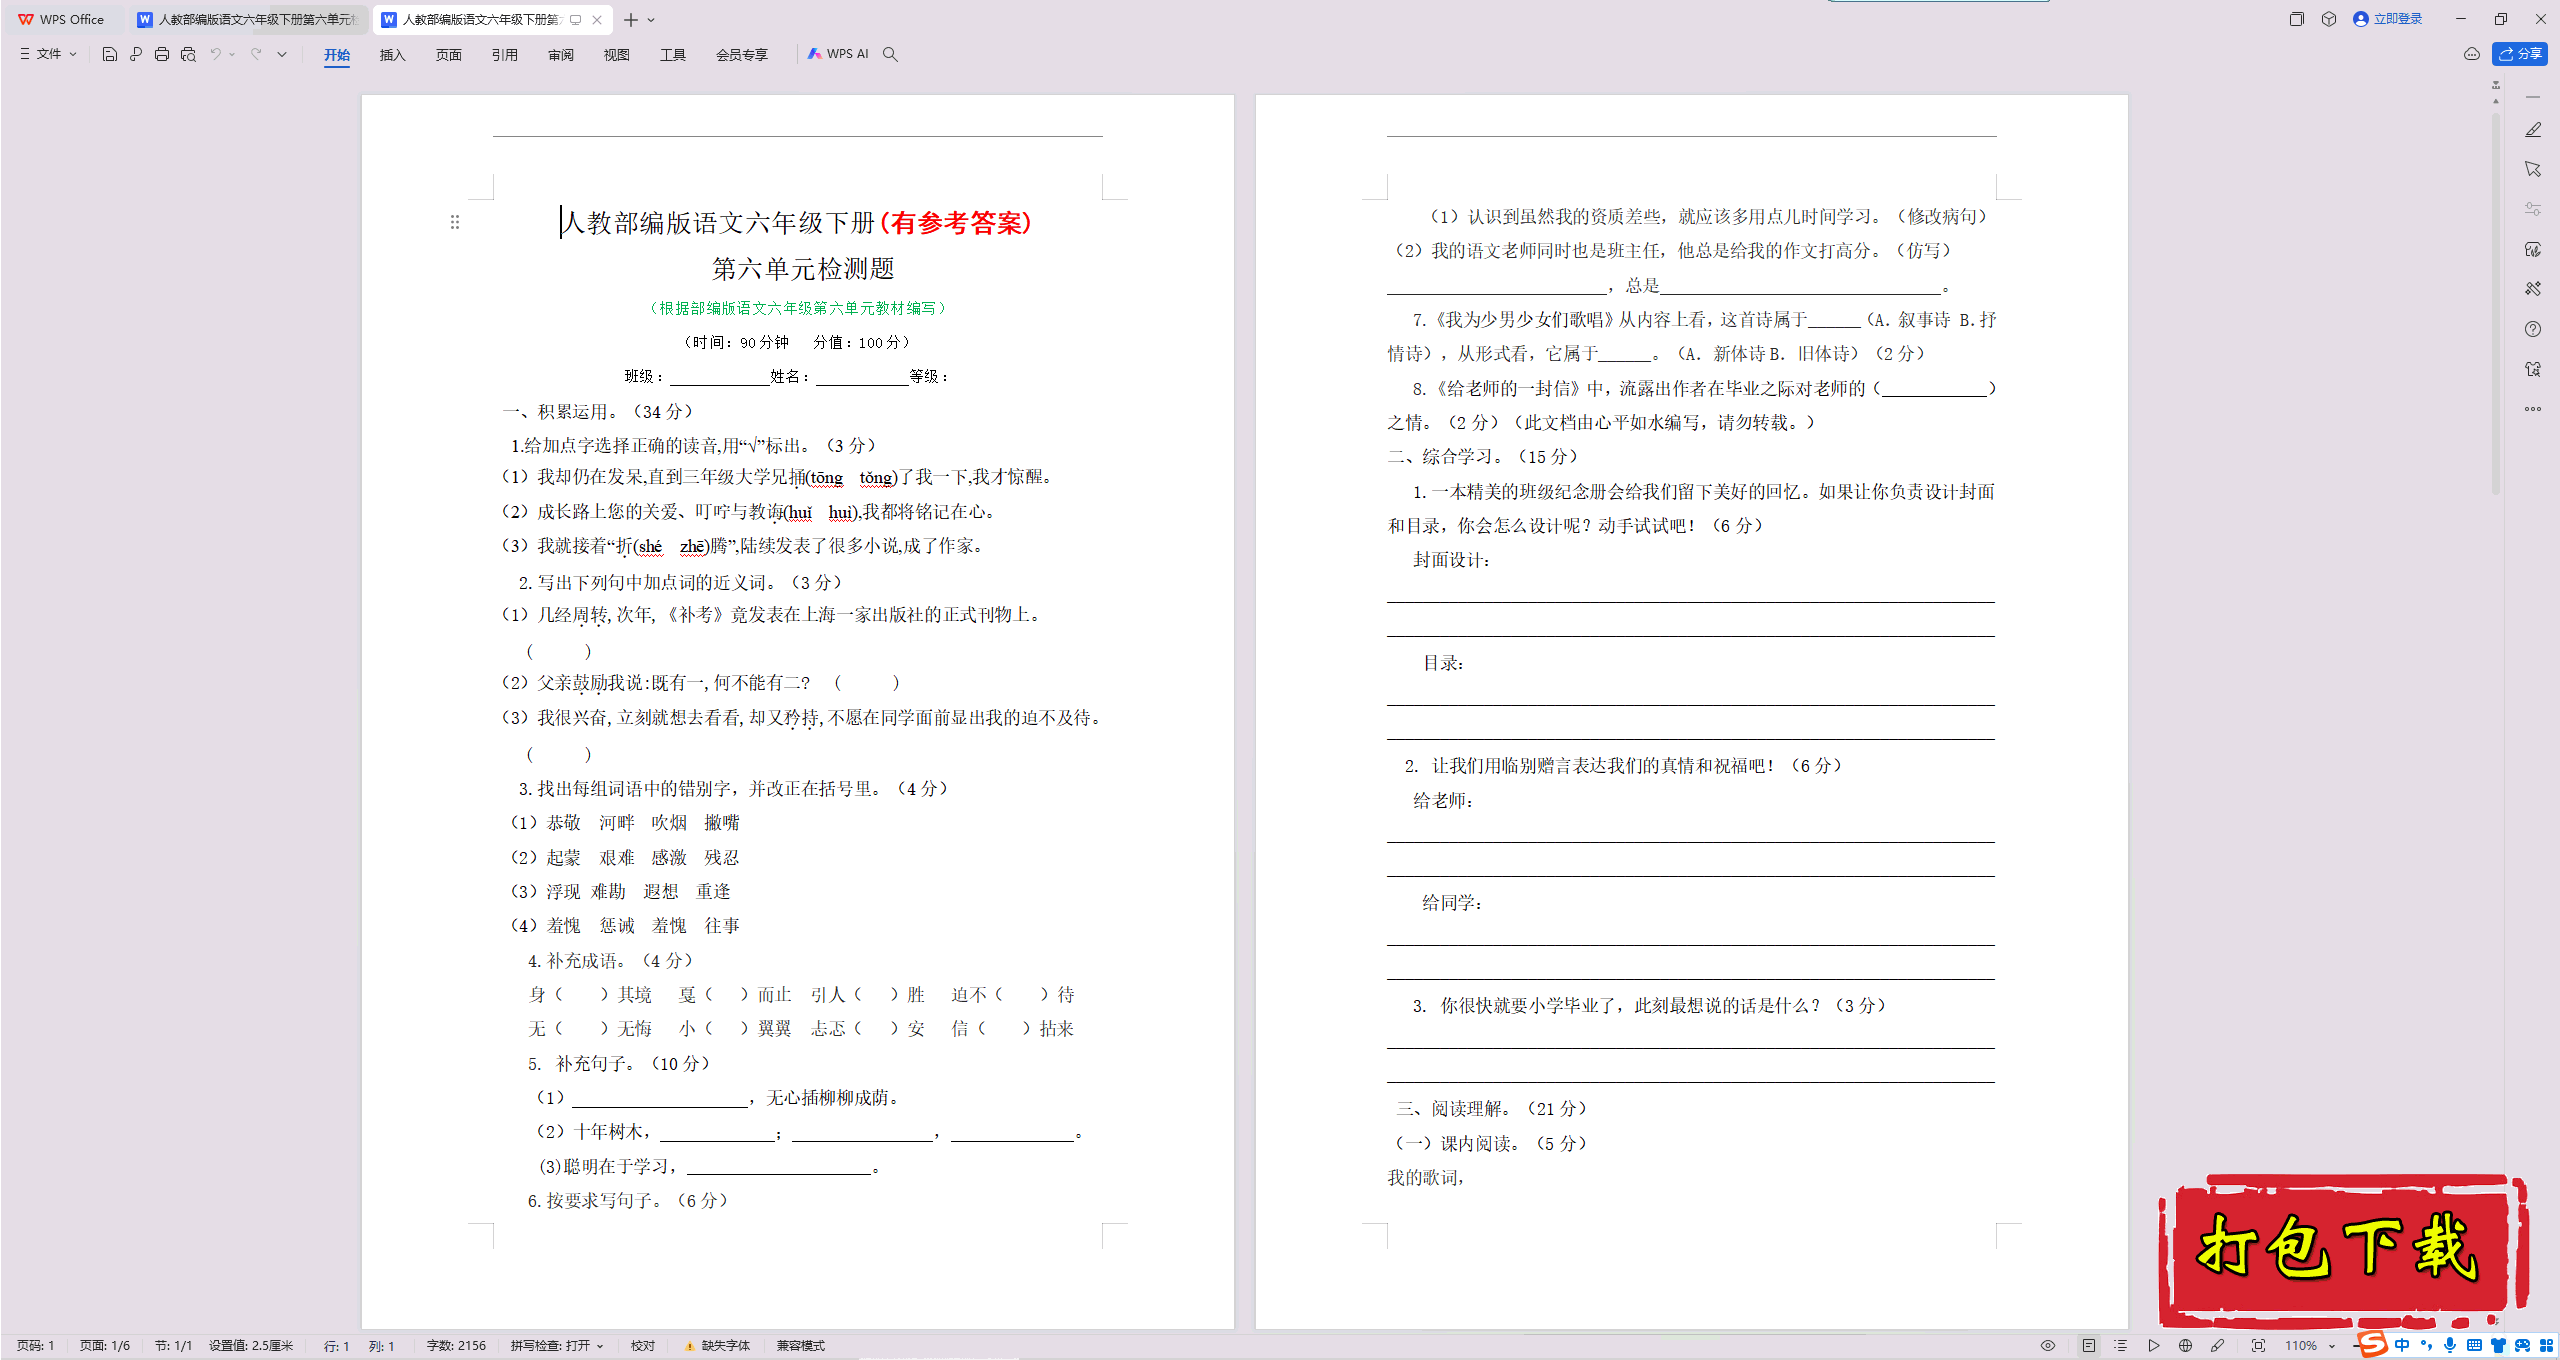Click scrollbar up arrow

pyautogui.click(x=2496, y=101)
